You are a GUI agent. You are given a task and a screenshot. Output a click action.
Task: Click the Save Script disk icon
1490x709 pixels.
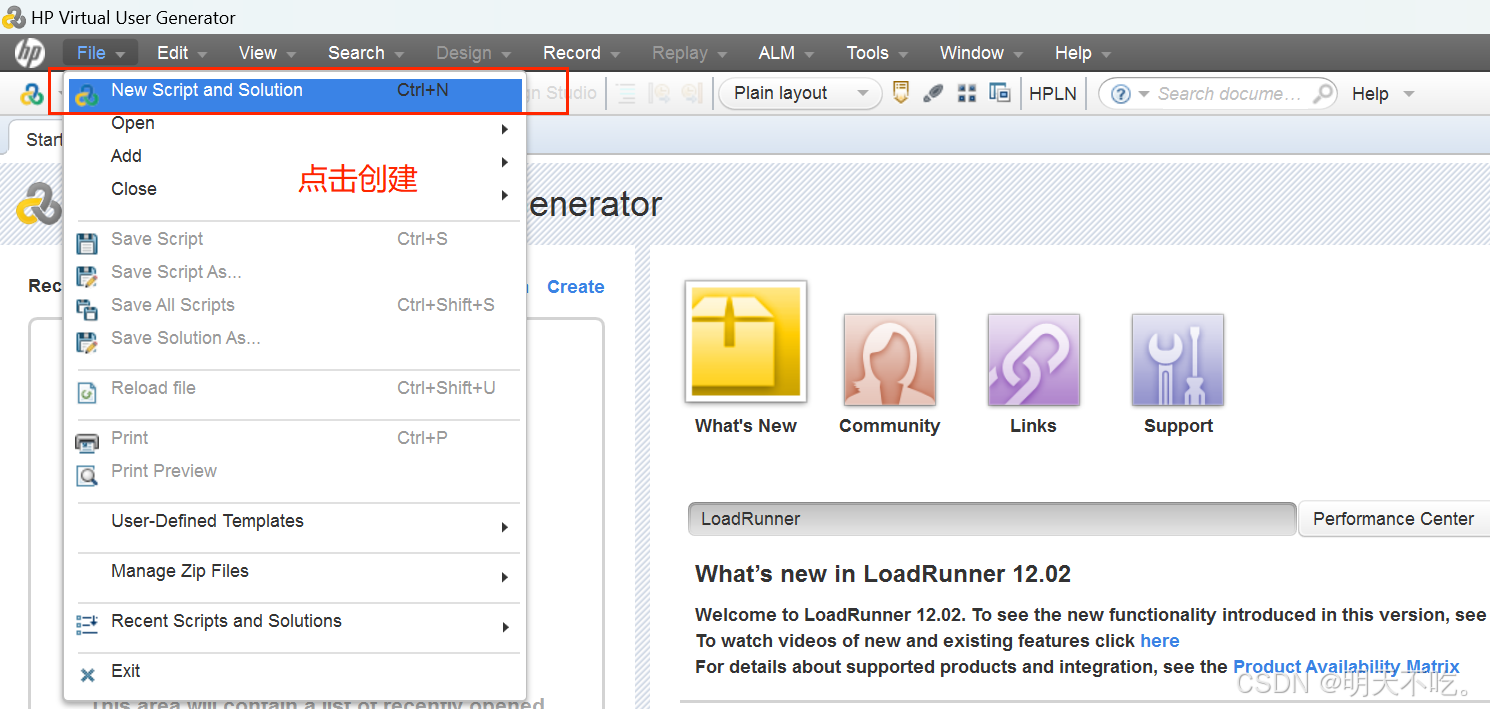pos(88,243)
